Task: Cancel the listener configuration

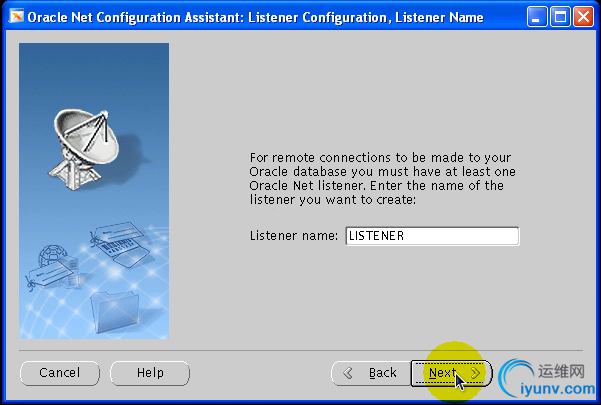Action: (60, 373)
